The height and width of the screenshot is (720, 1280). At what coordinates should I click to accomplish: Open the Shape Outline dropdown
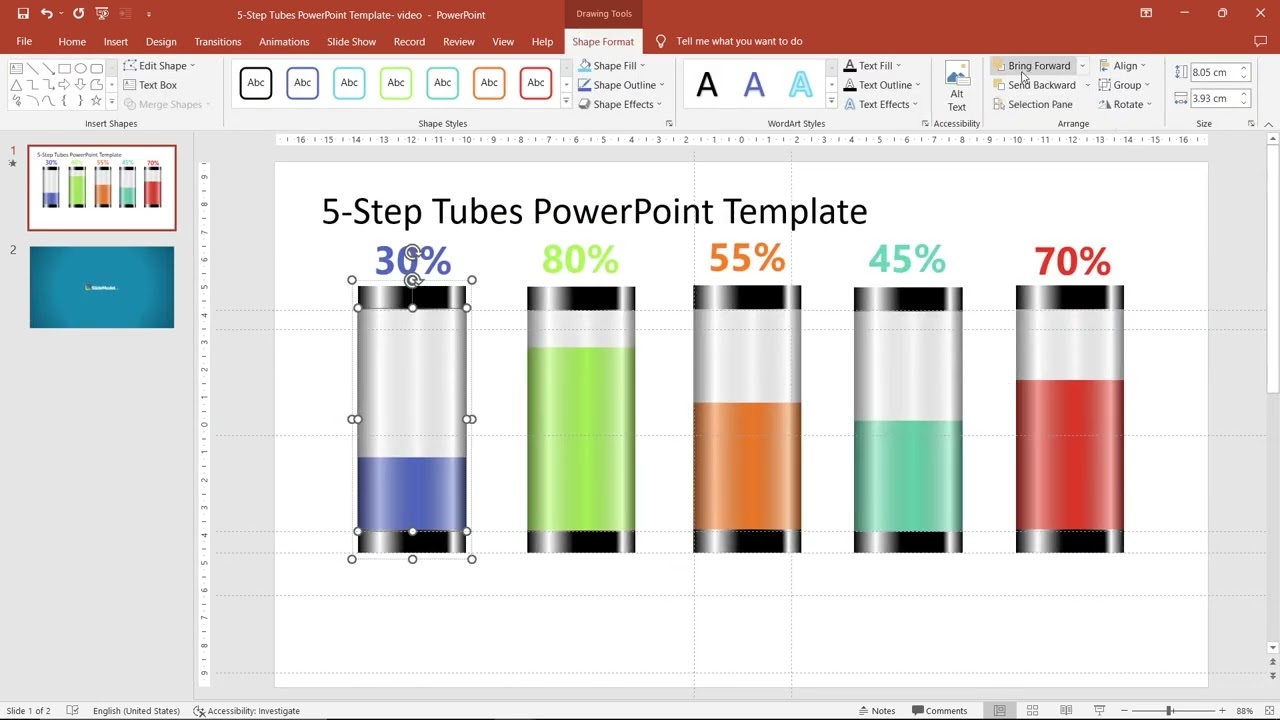coord(621,85)
